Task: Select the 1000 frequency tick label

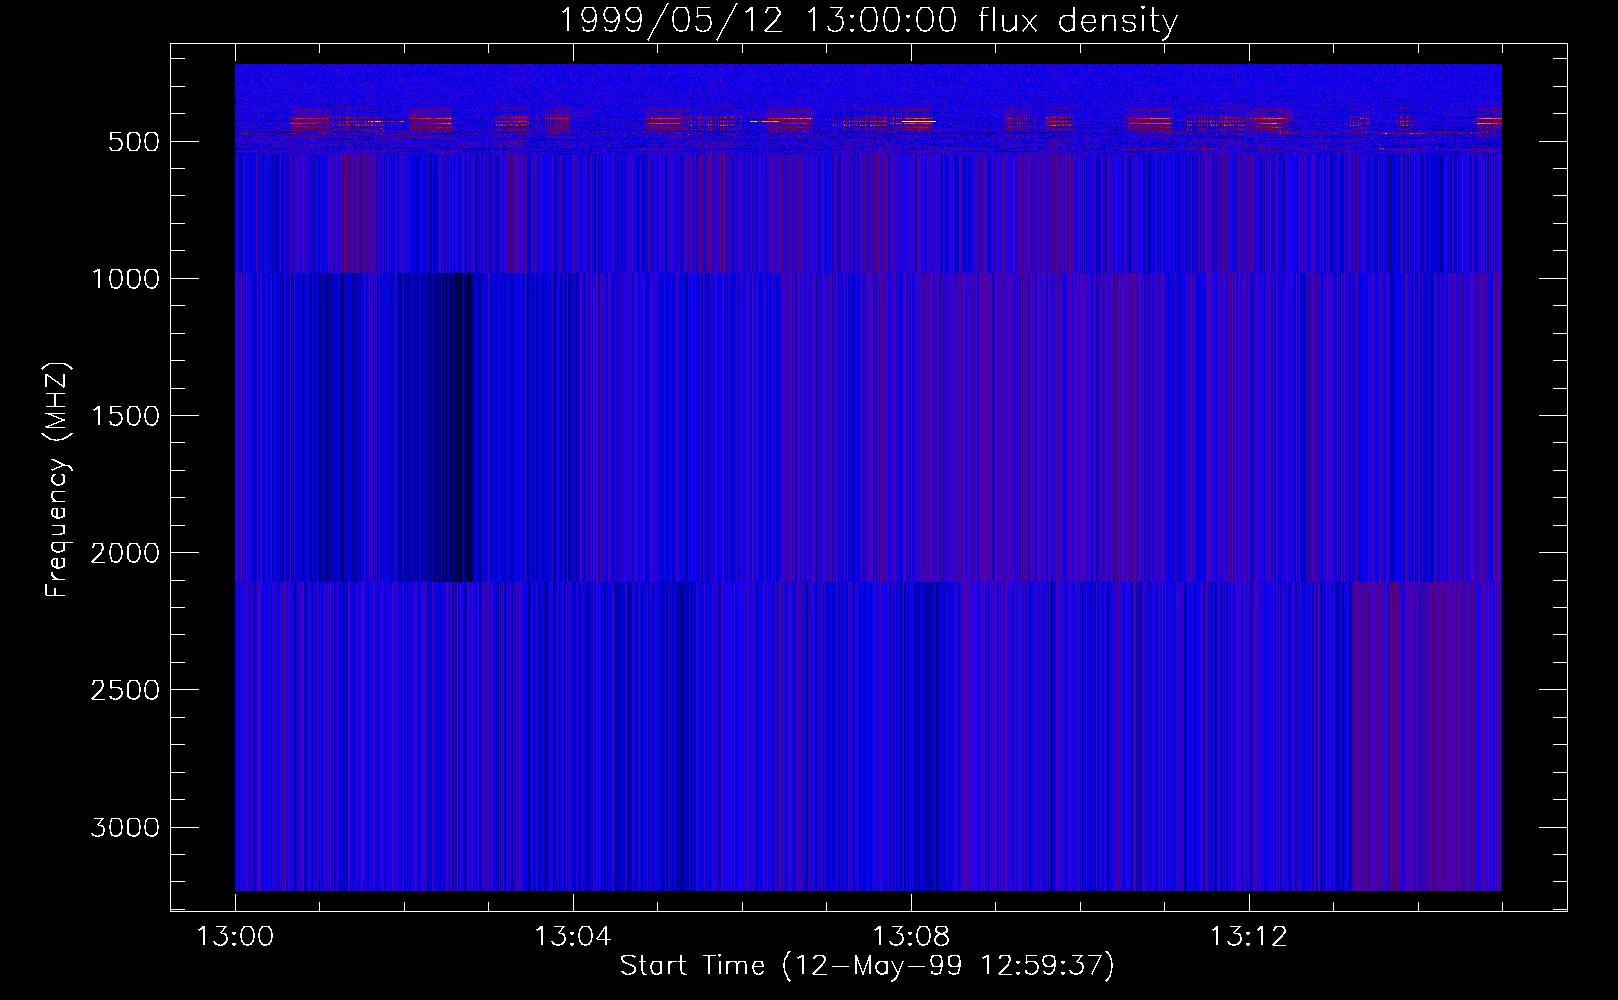Action: pyautogui.click(x=125, y=279)
